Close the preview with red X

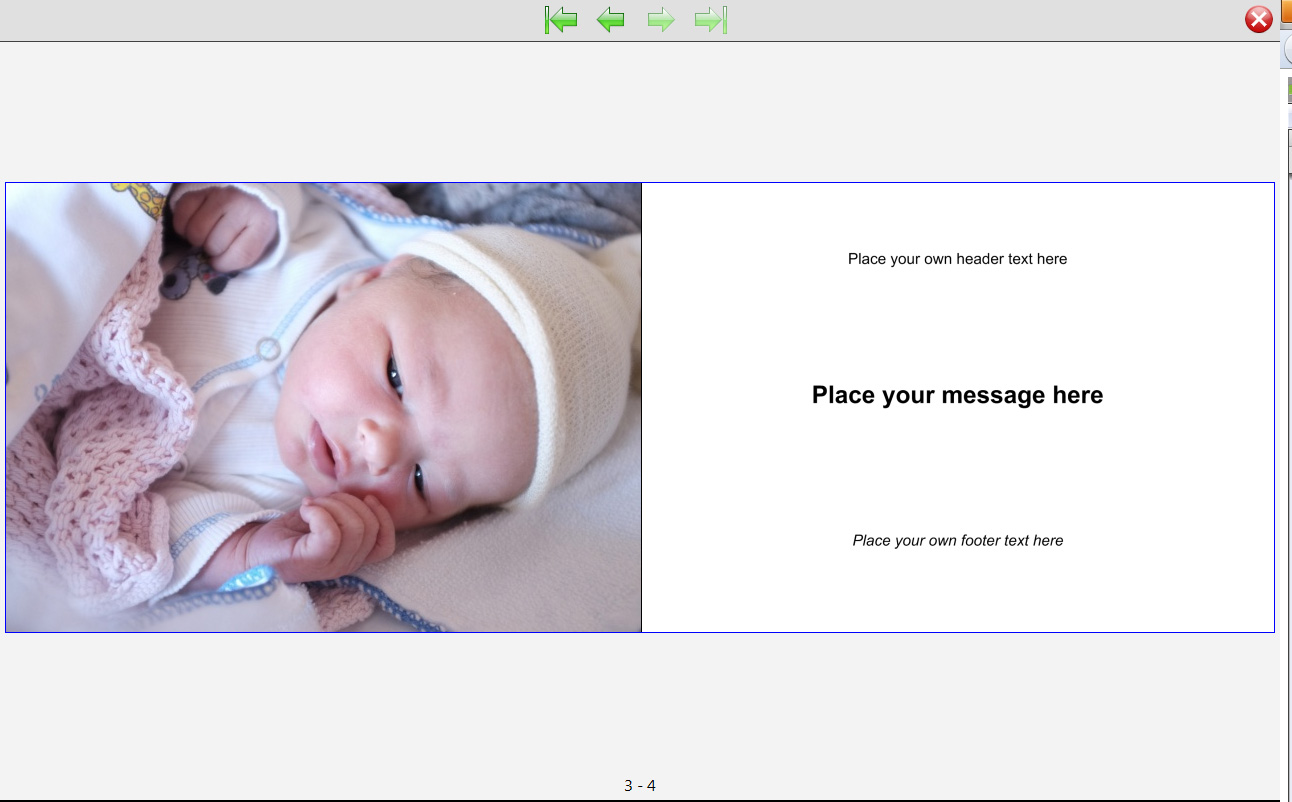click(1259, 19)
